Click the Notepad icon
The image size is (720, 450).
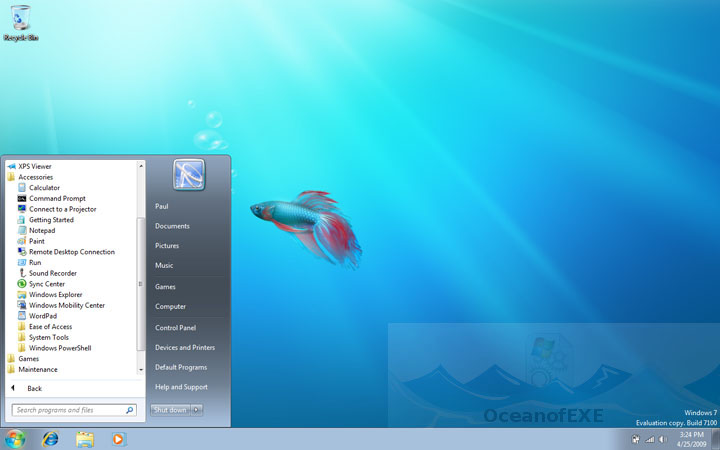pos(22,230)
